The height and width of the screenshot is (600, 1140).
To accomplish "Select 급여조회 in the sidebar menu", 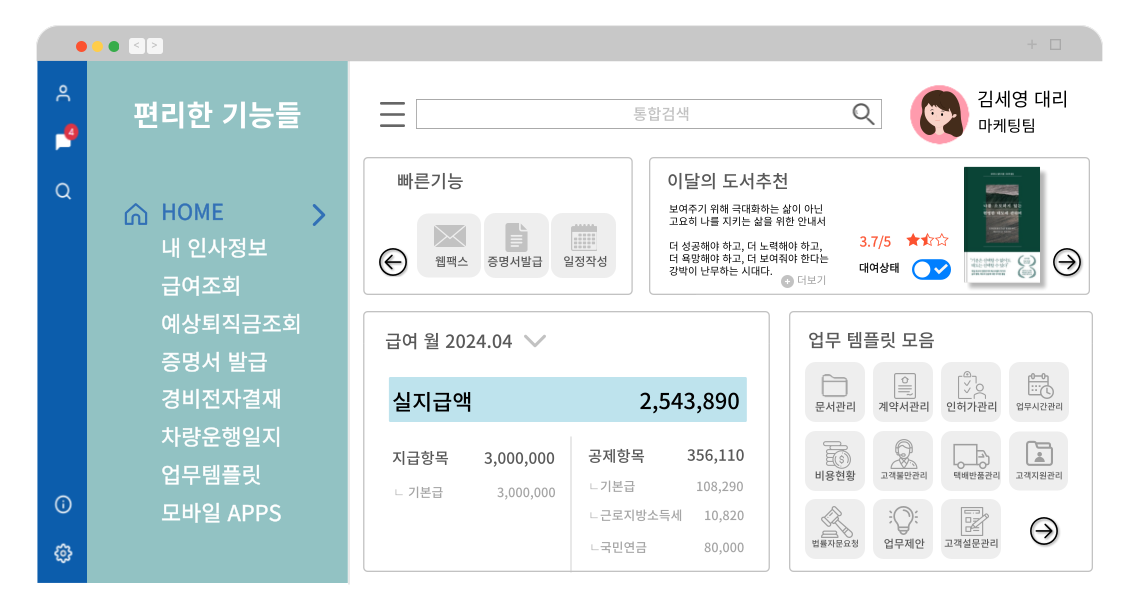I will click(201, 286).
